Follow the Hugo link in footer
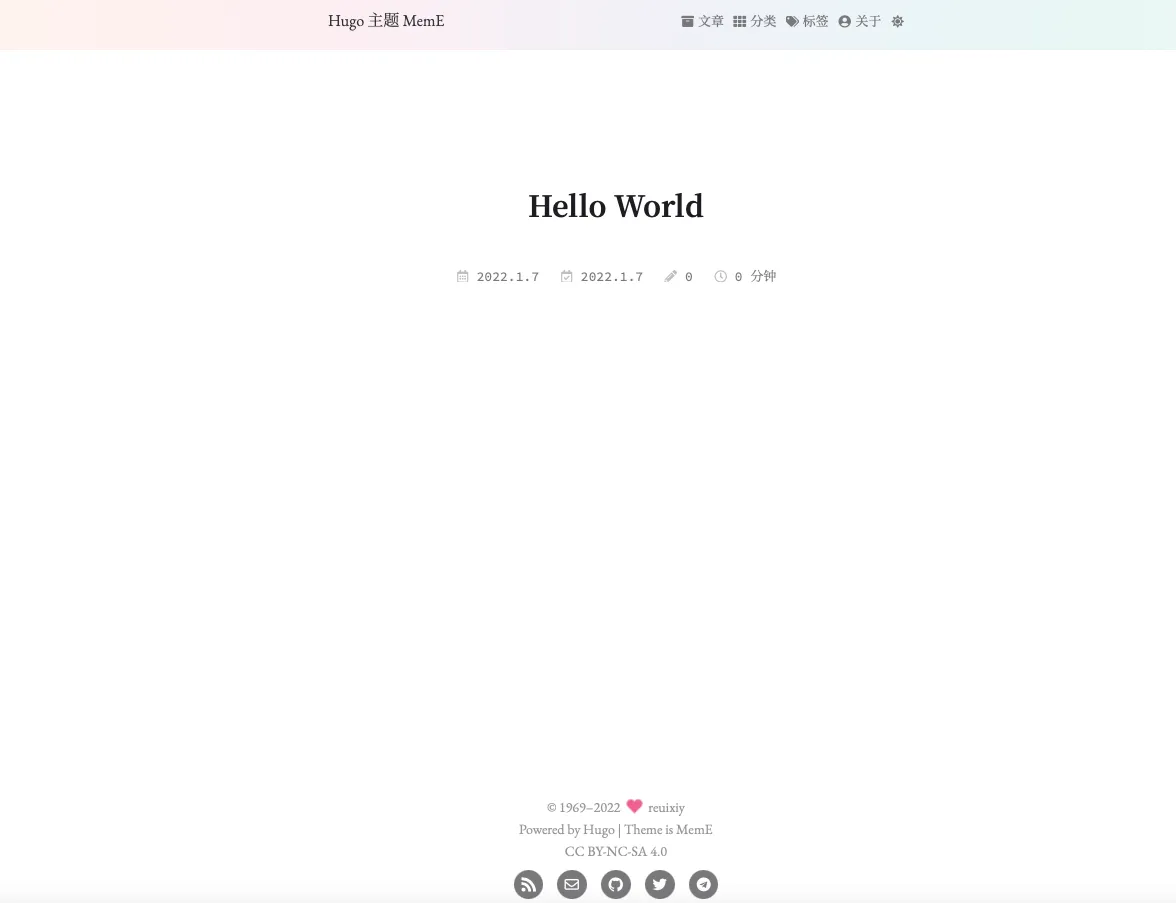This screenshot has height=903, width=1176. click(x=599, y=830)
